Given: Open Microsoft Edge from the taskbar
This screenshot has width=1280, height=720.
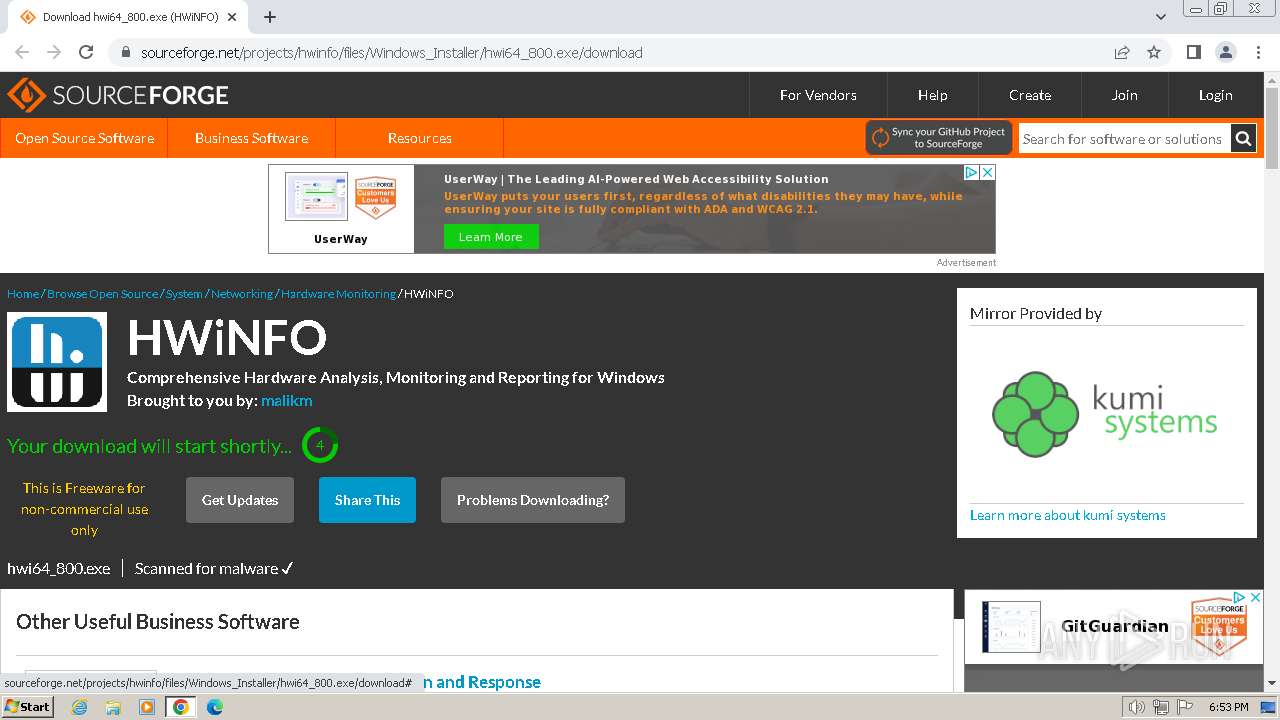Looking at the screenshot, I should click(215, 707).
